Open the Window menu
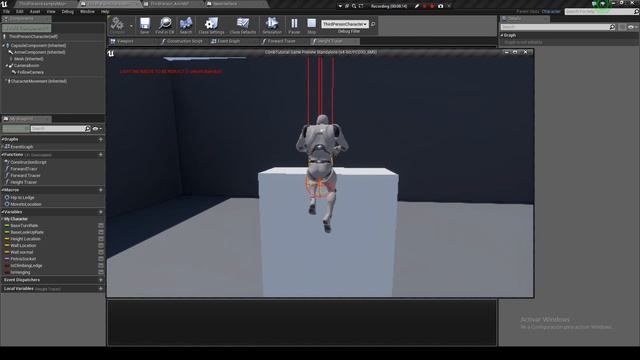 [x=87, y=11]
